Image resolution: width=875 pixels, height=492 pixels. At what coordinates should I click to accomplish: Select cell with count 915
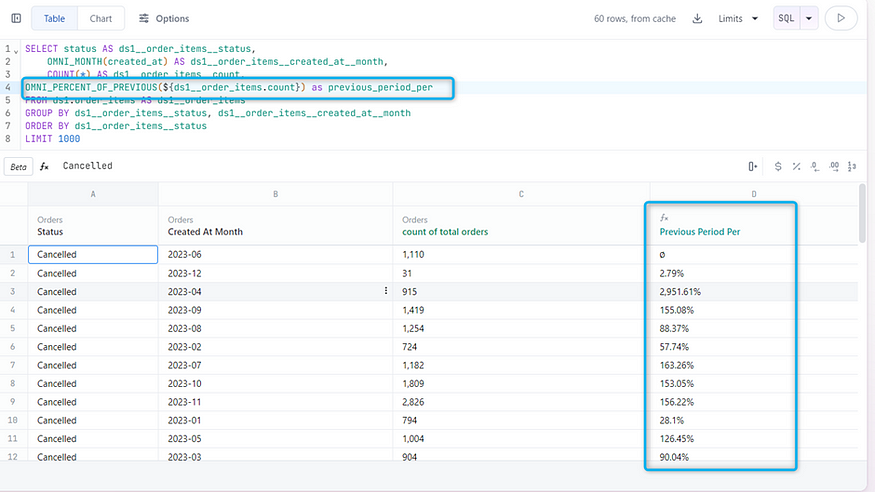(521, 292)
